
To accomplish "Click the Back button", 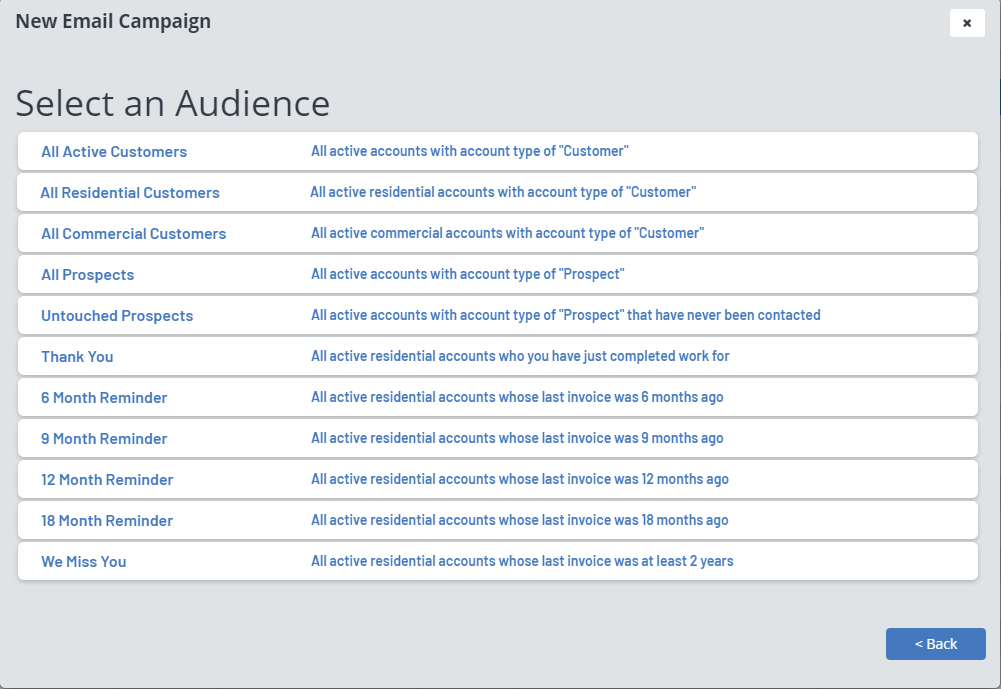I will coord(935,644).
